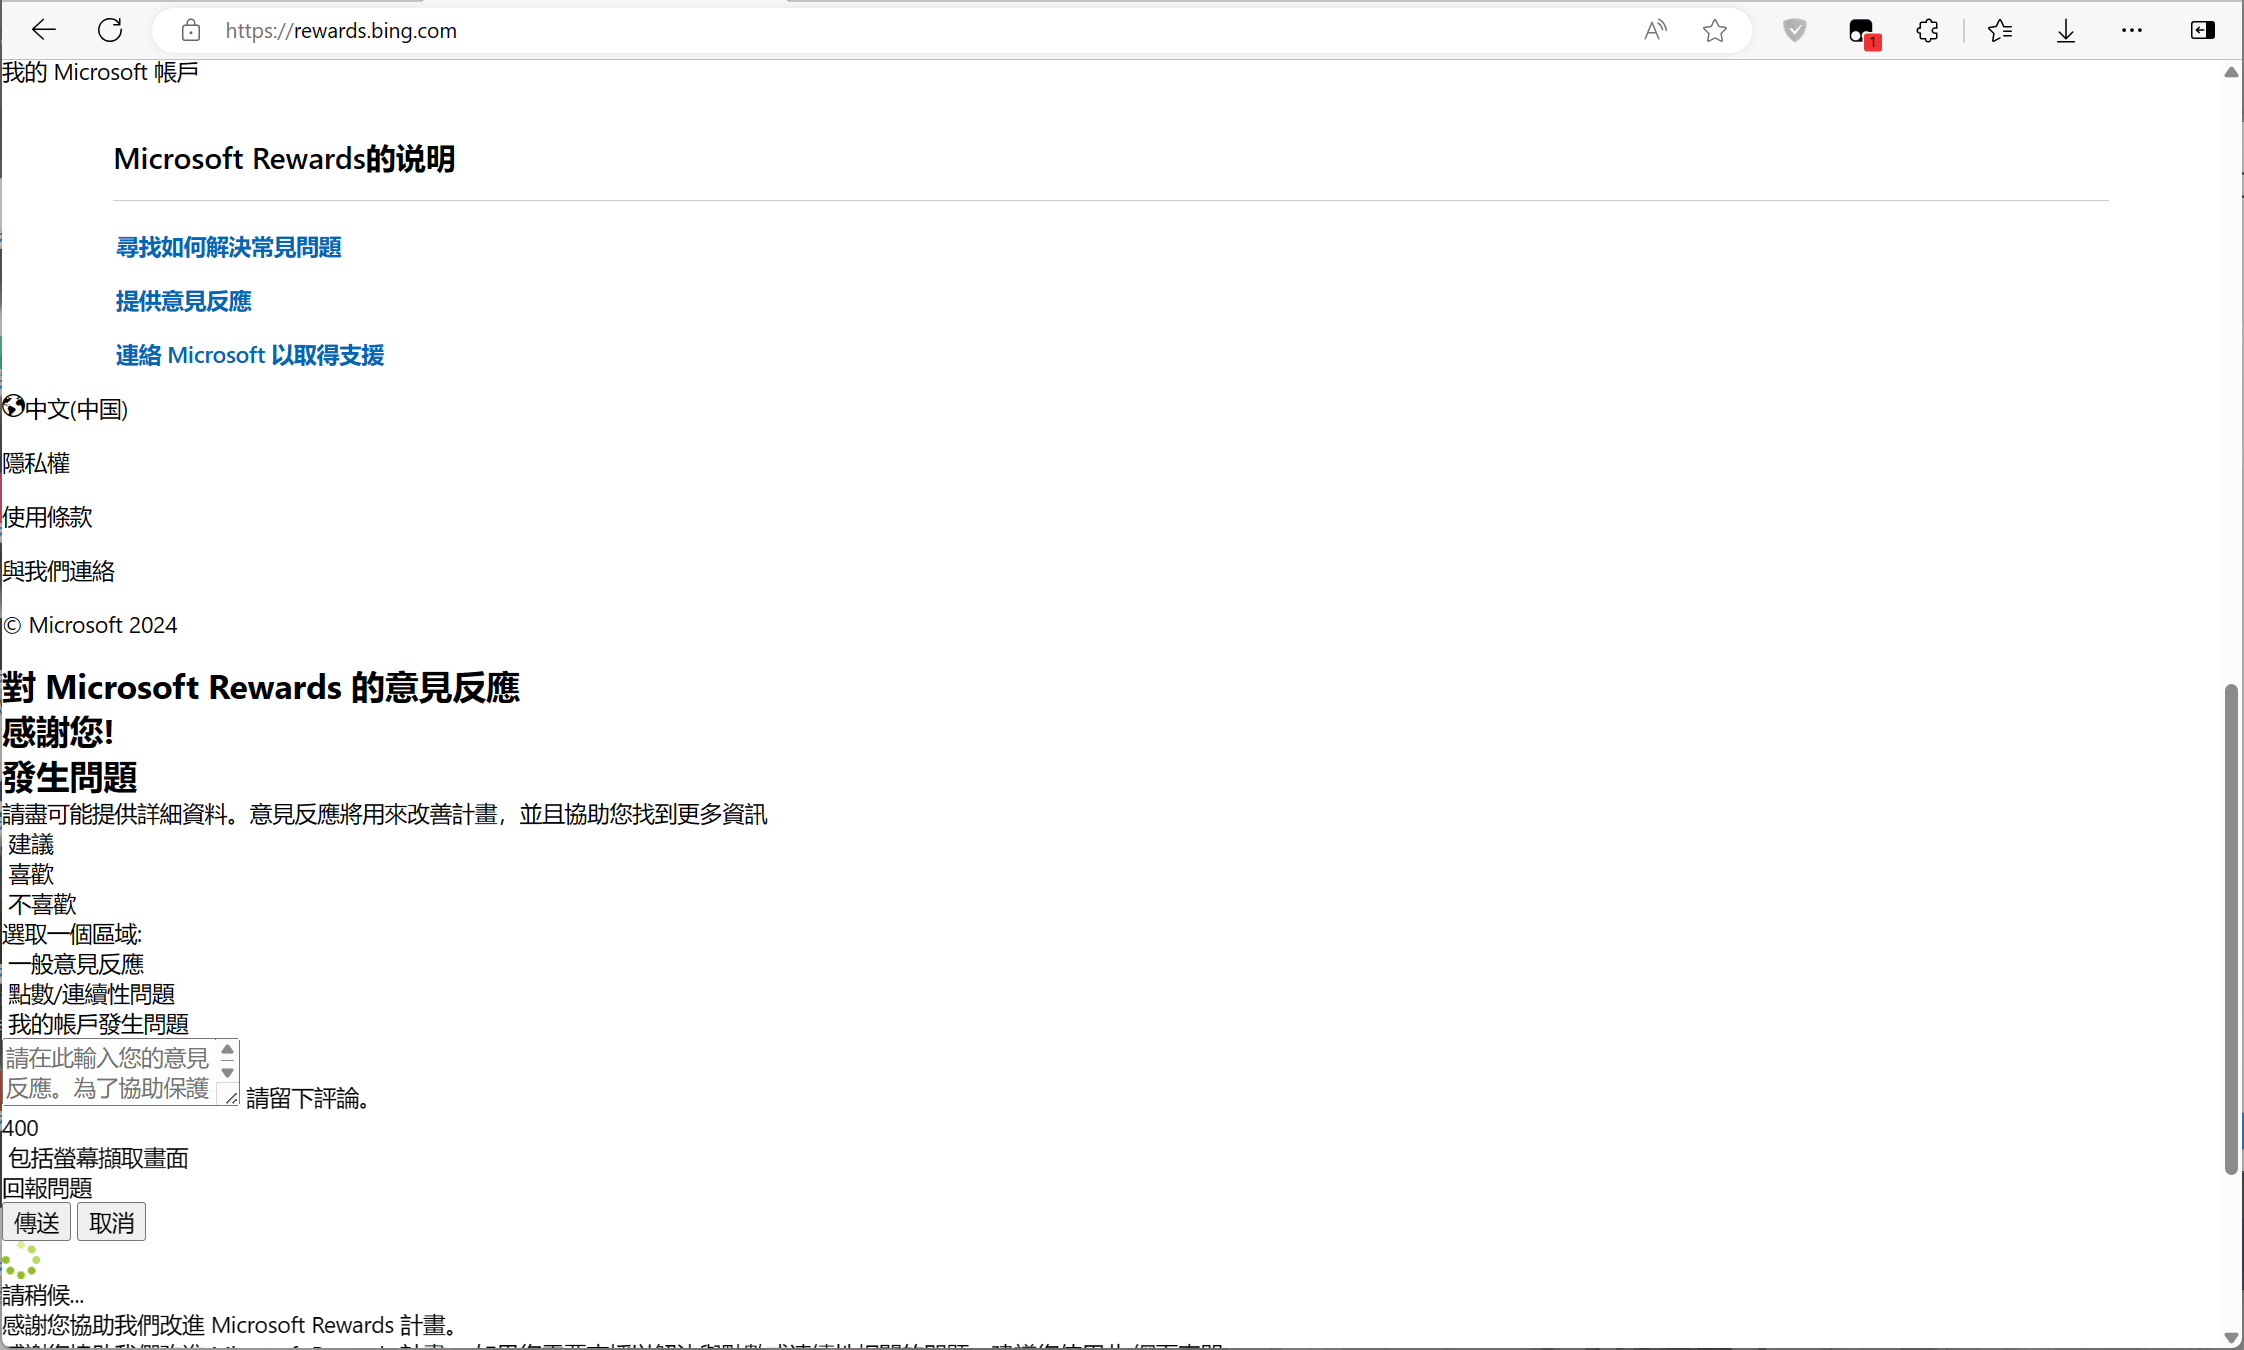Open extension icon with red badge
This screenshot has width=2244, height=1350.
coord(1863,32)
